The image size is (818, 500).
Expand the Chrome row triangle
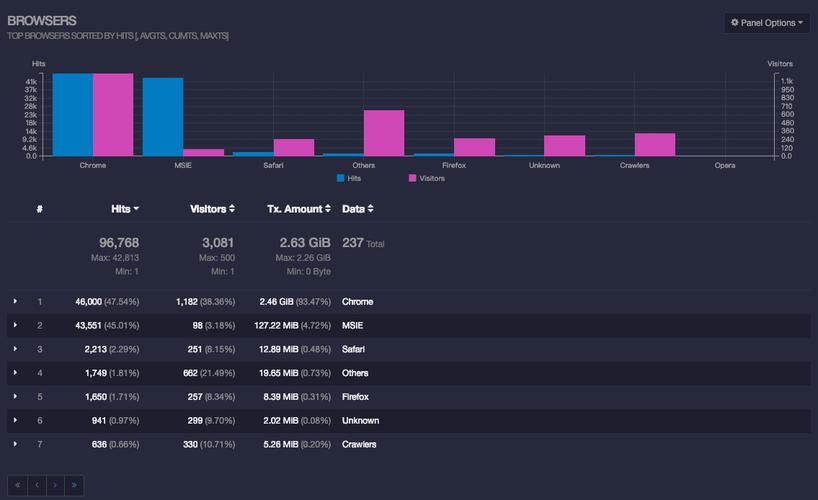click(x=15, y=301)
